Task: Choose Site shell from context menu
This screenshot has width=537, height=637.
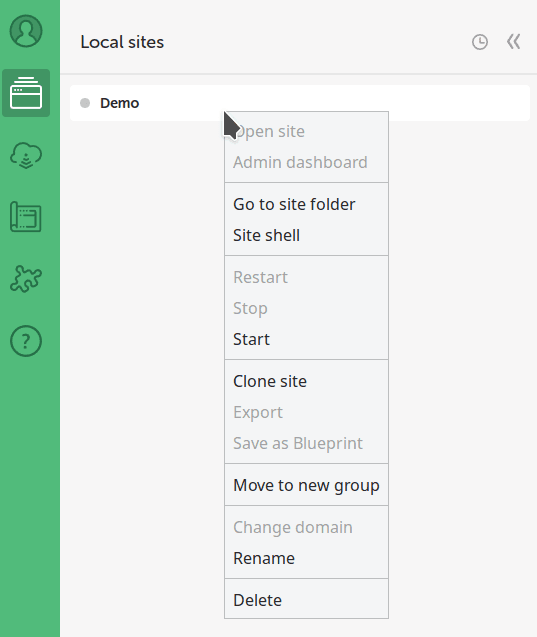Action: 266,235
